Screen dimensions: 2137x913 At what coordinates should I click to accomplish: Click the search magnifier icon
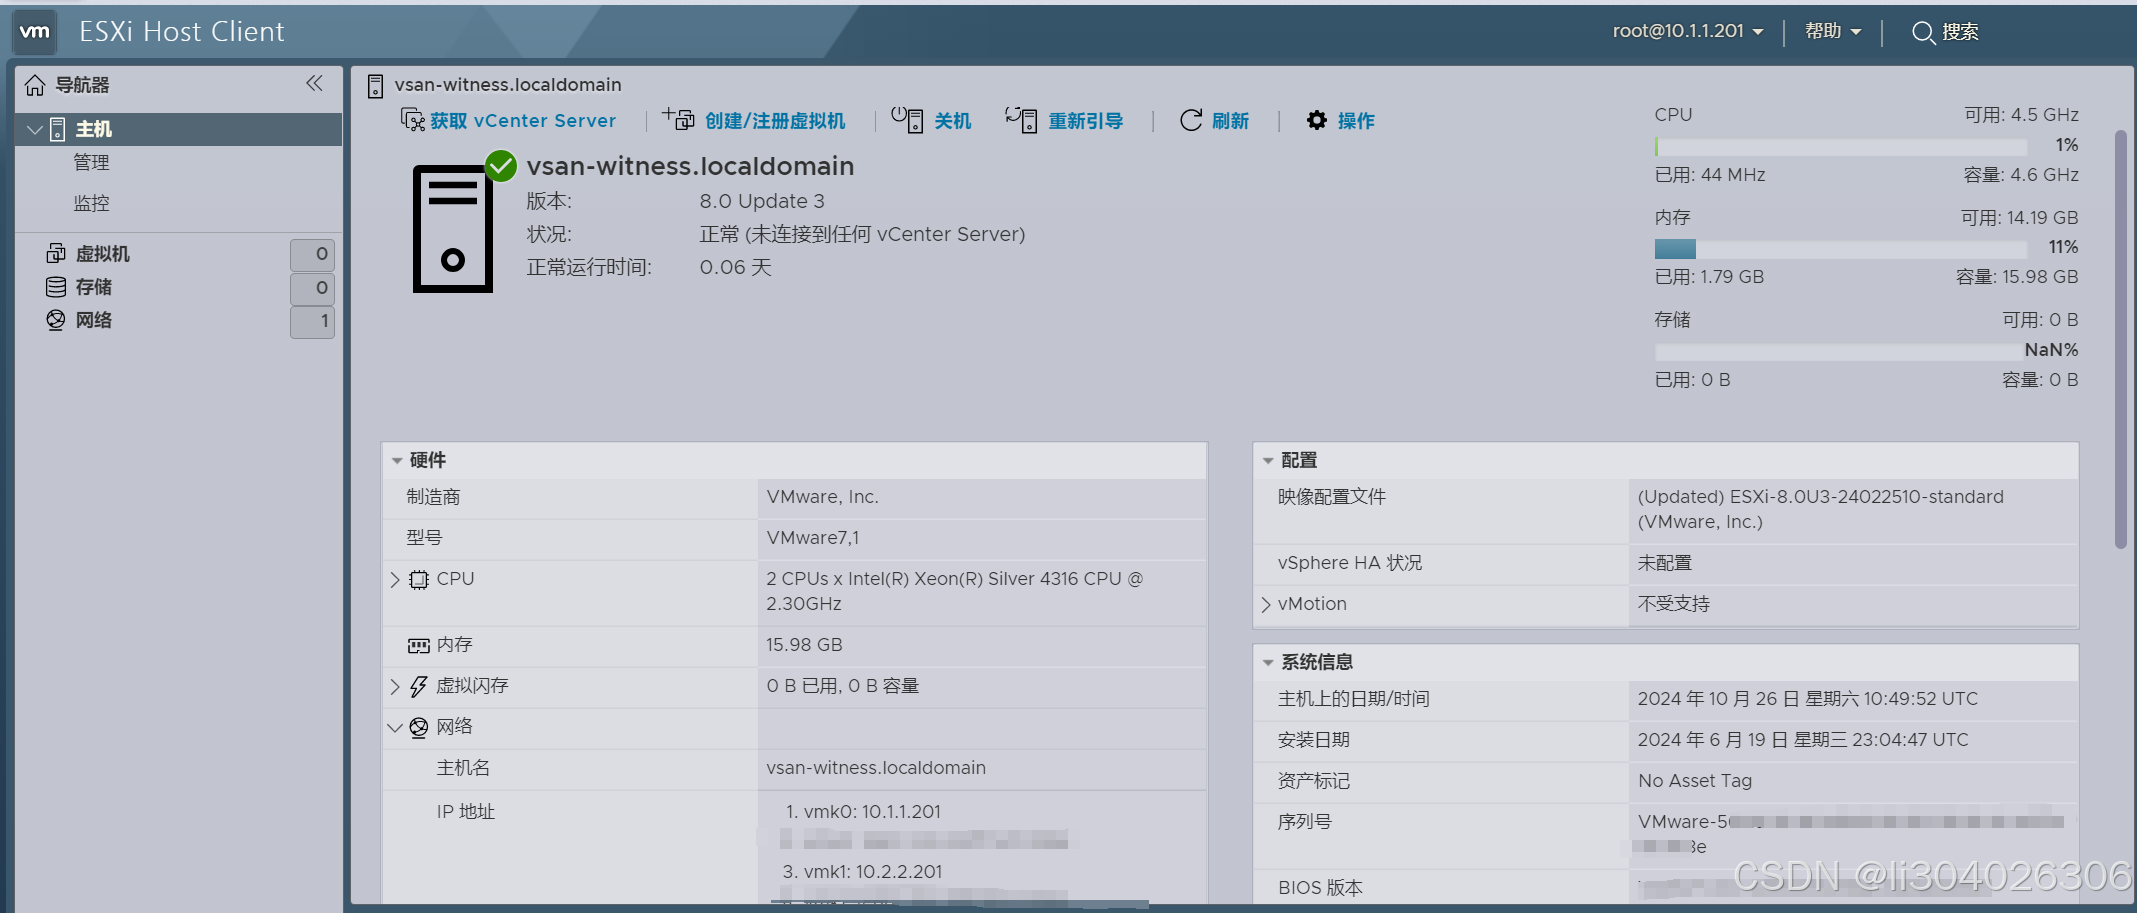coord(1922,33)
